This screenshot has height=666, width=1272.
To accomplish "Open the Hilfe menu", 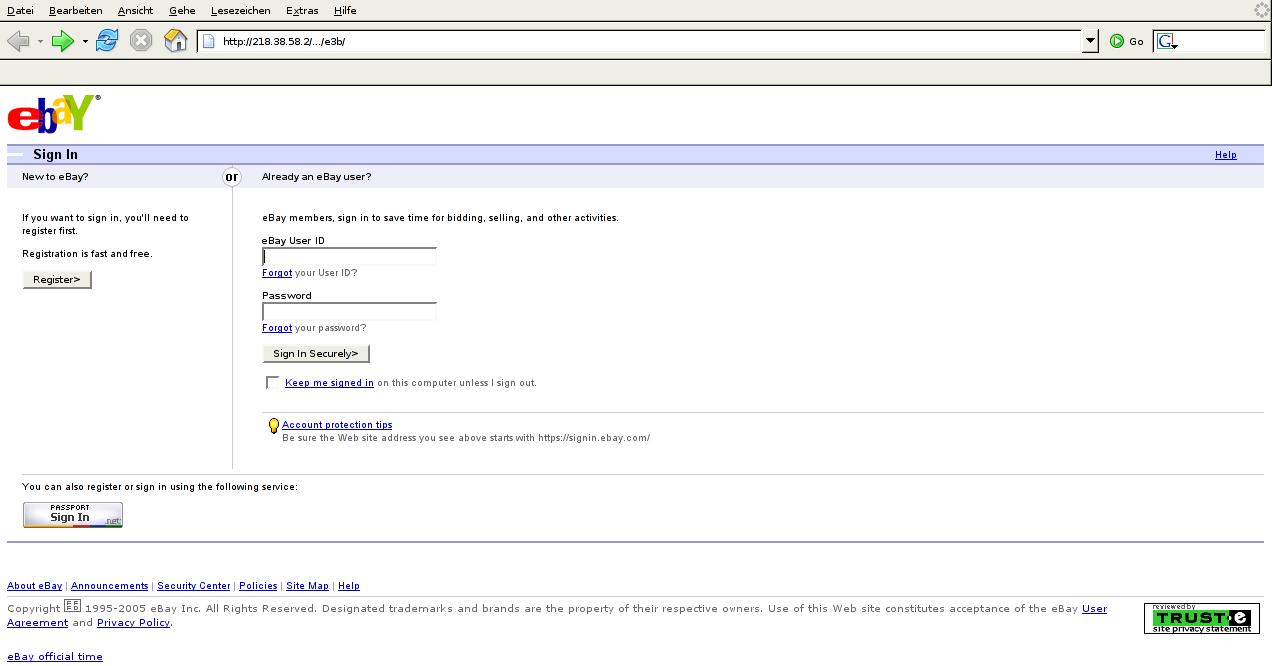I will coord(345,10).
